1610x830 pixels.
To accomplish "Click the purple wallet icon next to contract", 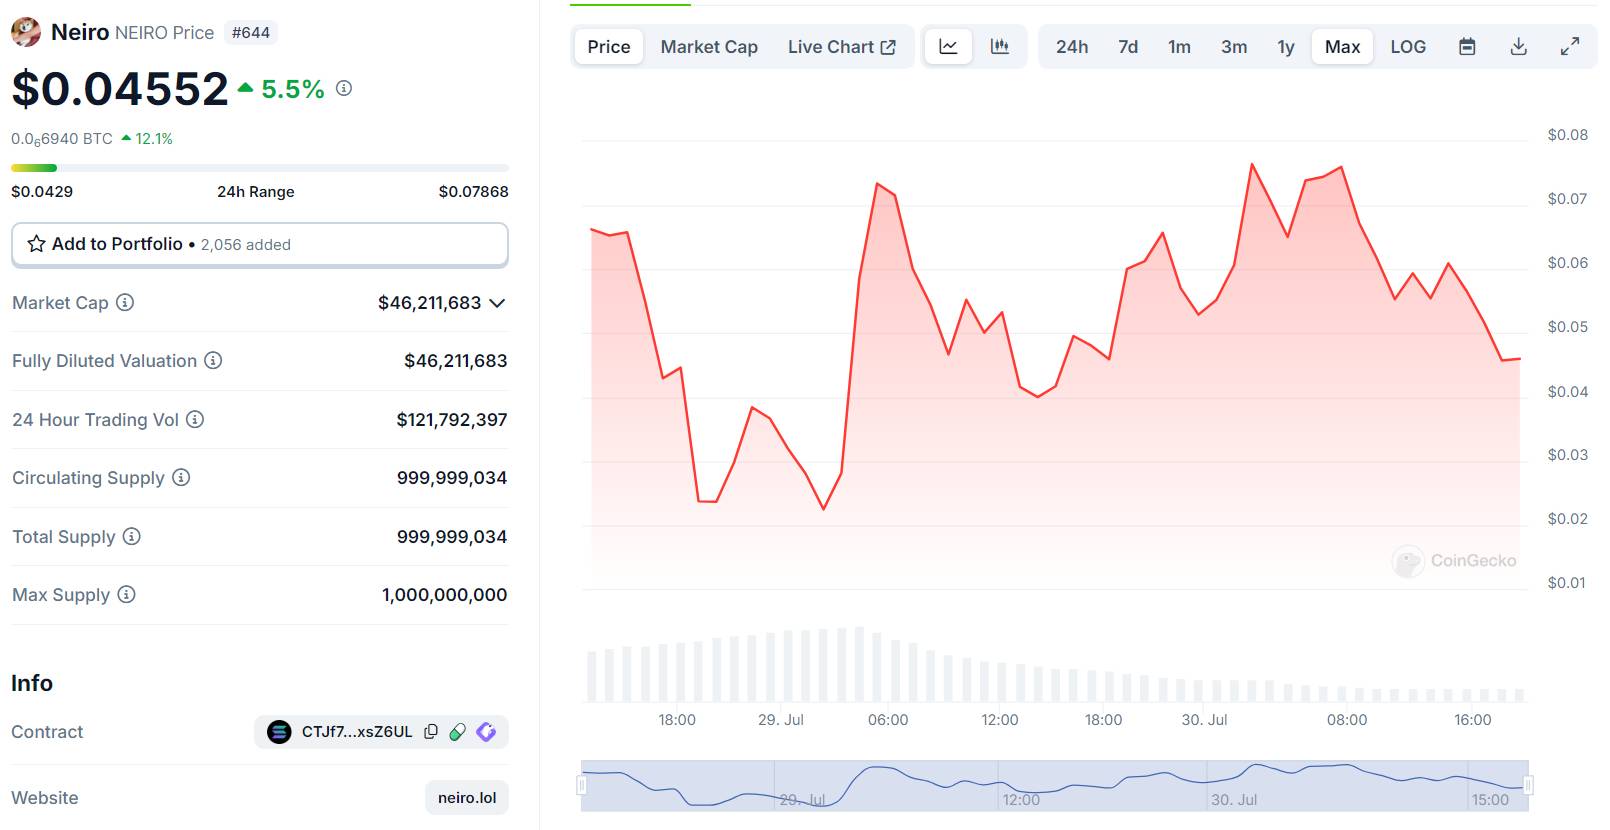I will pos(487,732).
